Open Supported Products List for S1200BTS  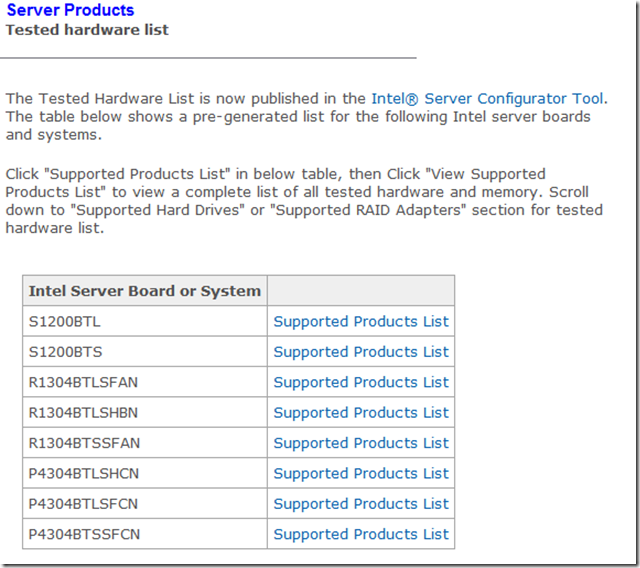361,352
